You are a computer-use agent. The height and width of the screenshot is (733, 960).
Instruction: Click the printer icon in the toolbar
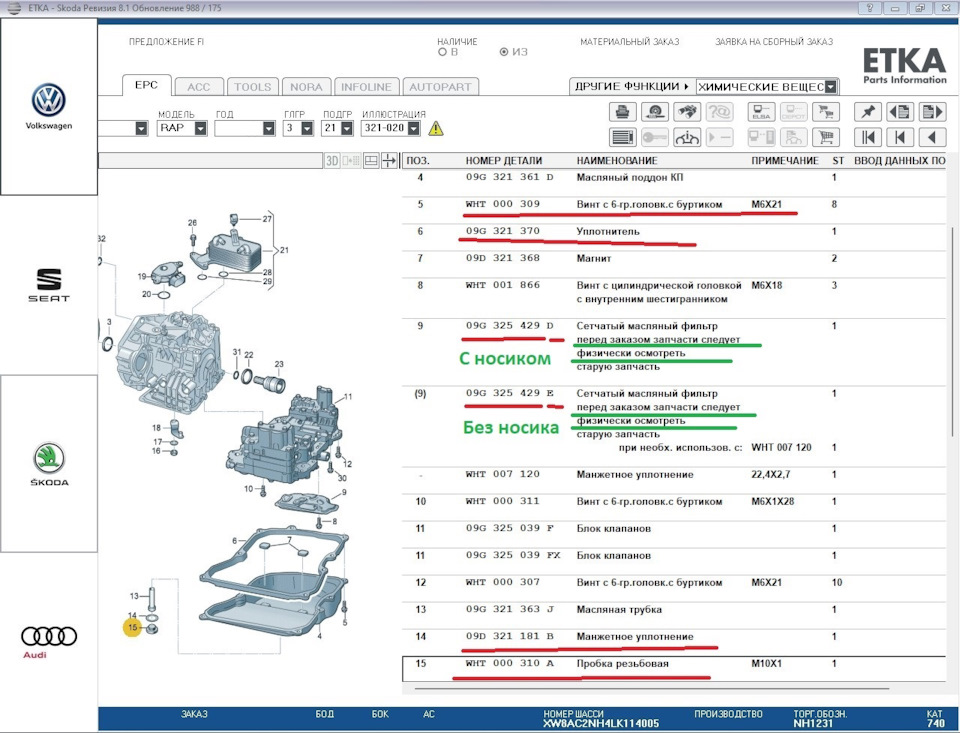(622, 112)
